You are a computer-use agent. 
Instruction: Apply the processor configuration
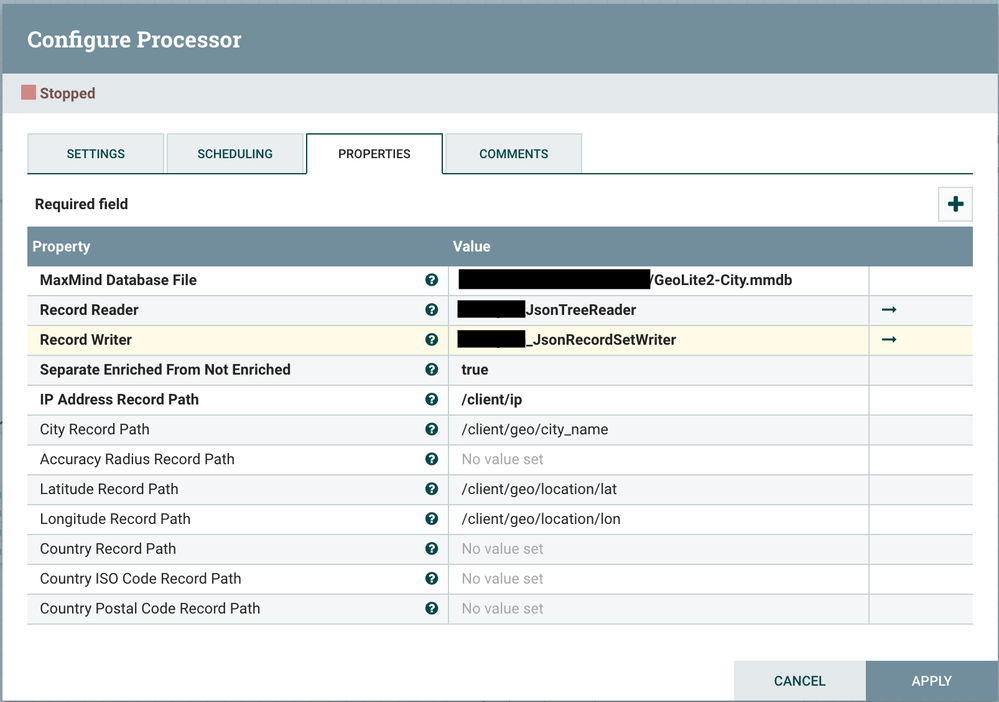click(x=931, y=681)
